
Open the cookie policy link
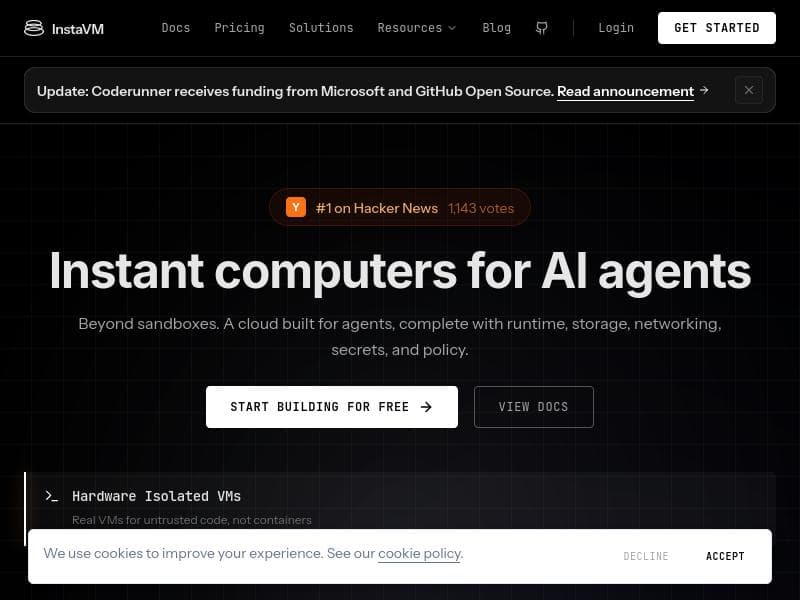pos(419,554)
